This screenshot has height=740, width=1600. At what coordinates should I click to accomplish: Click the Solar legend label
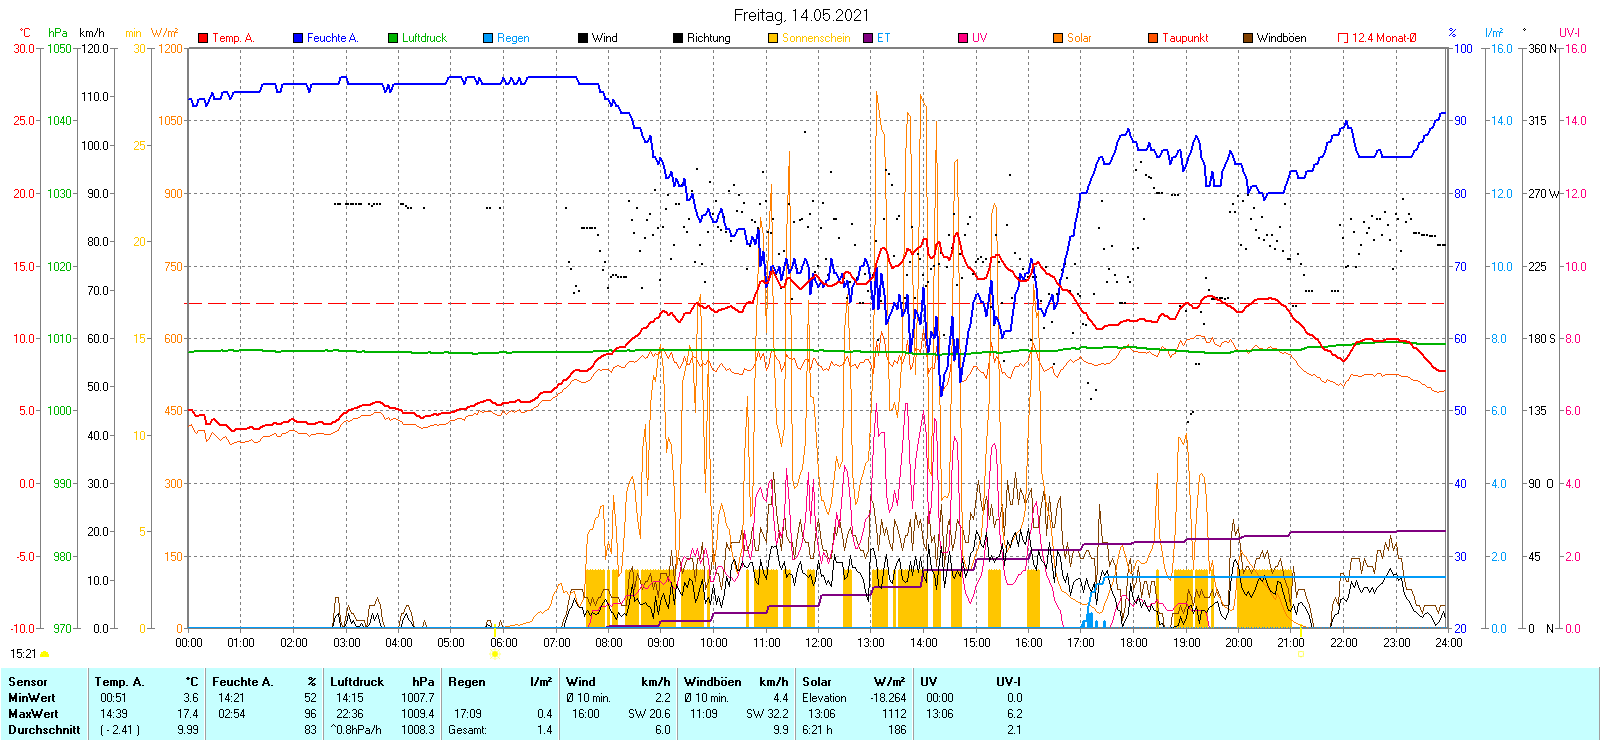[x=1079, y=38]
